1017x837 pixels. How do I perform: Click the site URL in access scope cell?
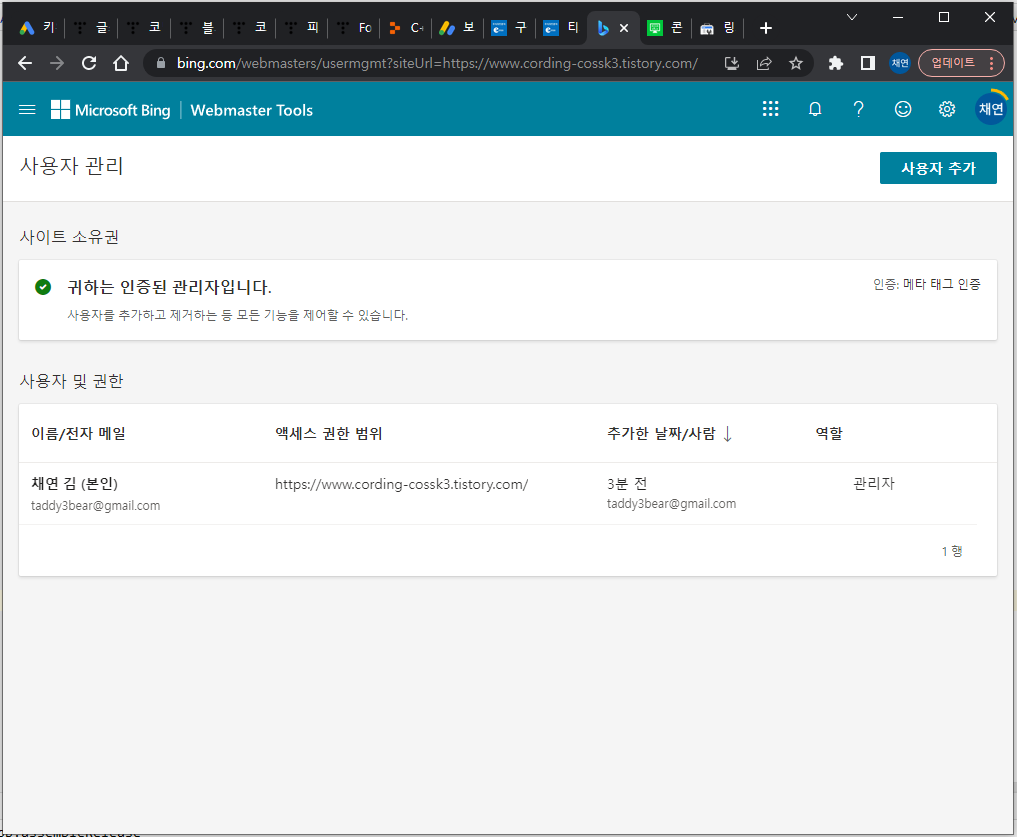[x=401, y=484]
